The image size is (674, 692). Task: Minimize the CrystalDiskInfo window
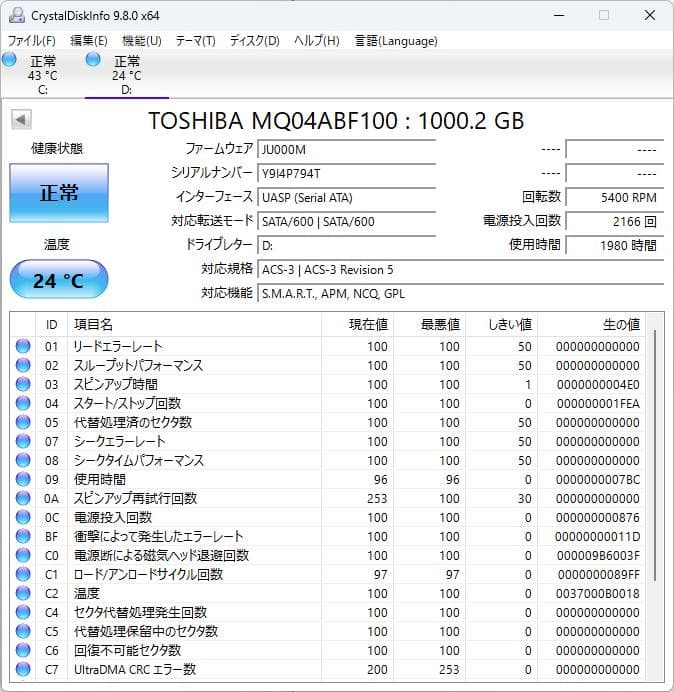(559, 15)
